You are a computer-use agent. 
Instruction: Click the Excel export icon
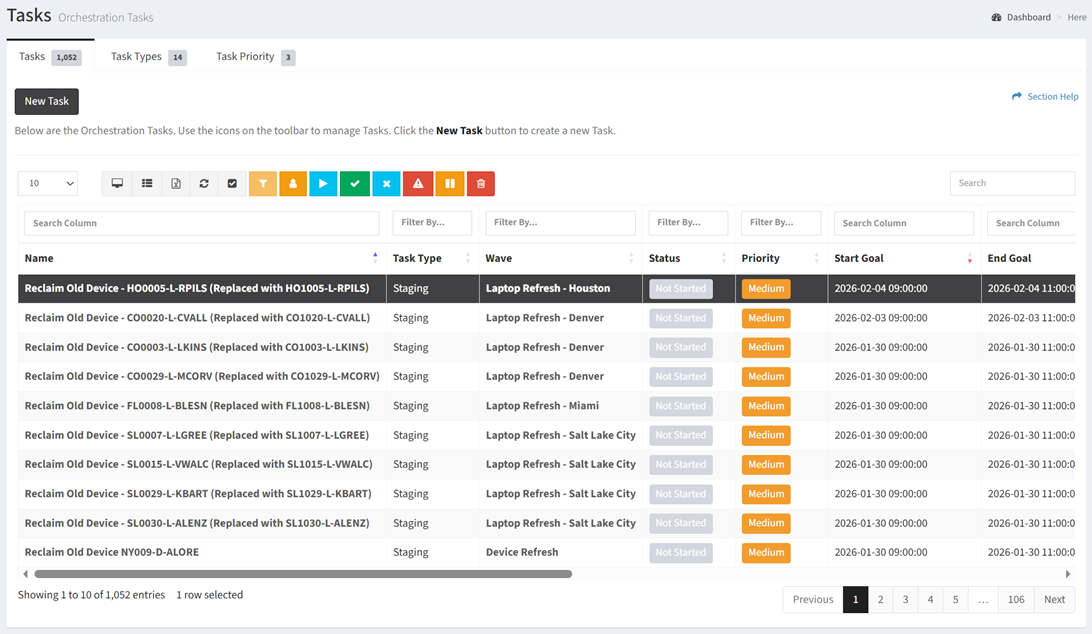(176, 184)
